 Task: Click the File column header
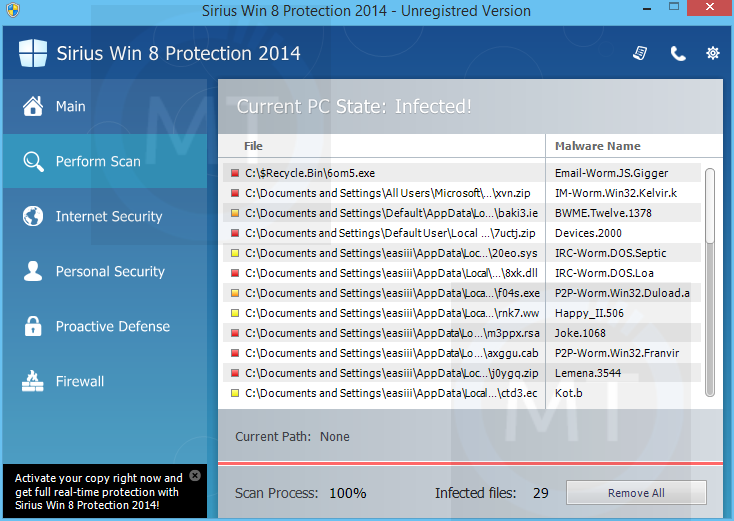click(x=253, y=146)
